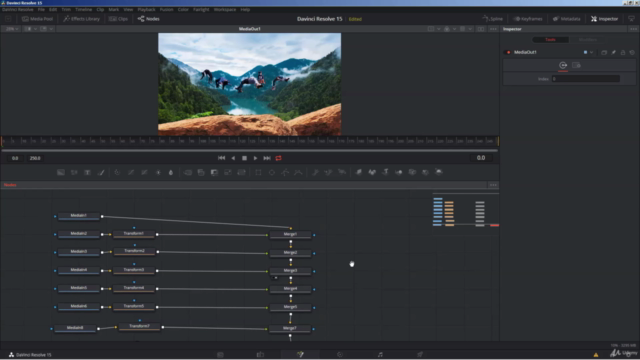The image size is (640, 360).
Task: Click the pin icon for MediaOut1 inspector
Action: pos(613,52)
